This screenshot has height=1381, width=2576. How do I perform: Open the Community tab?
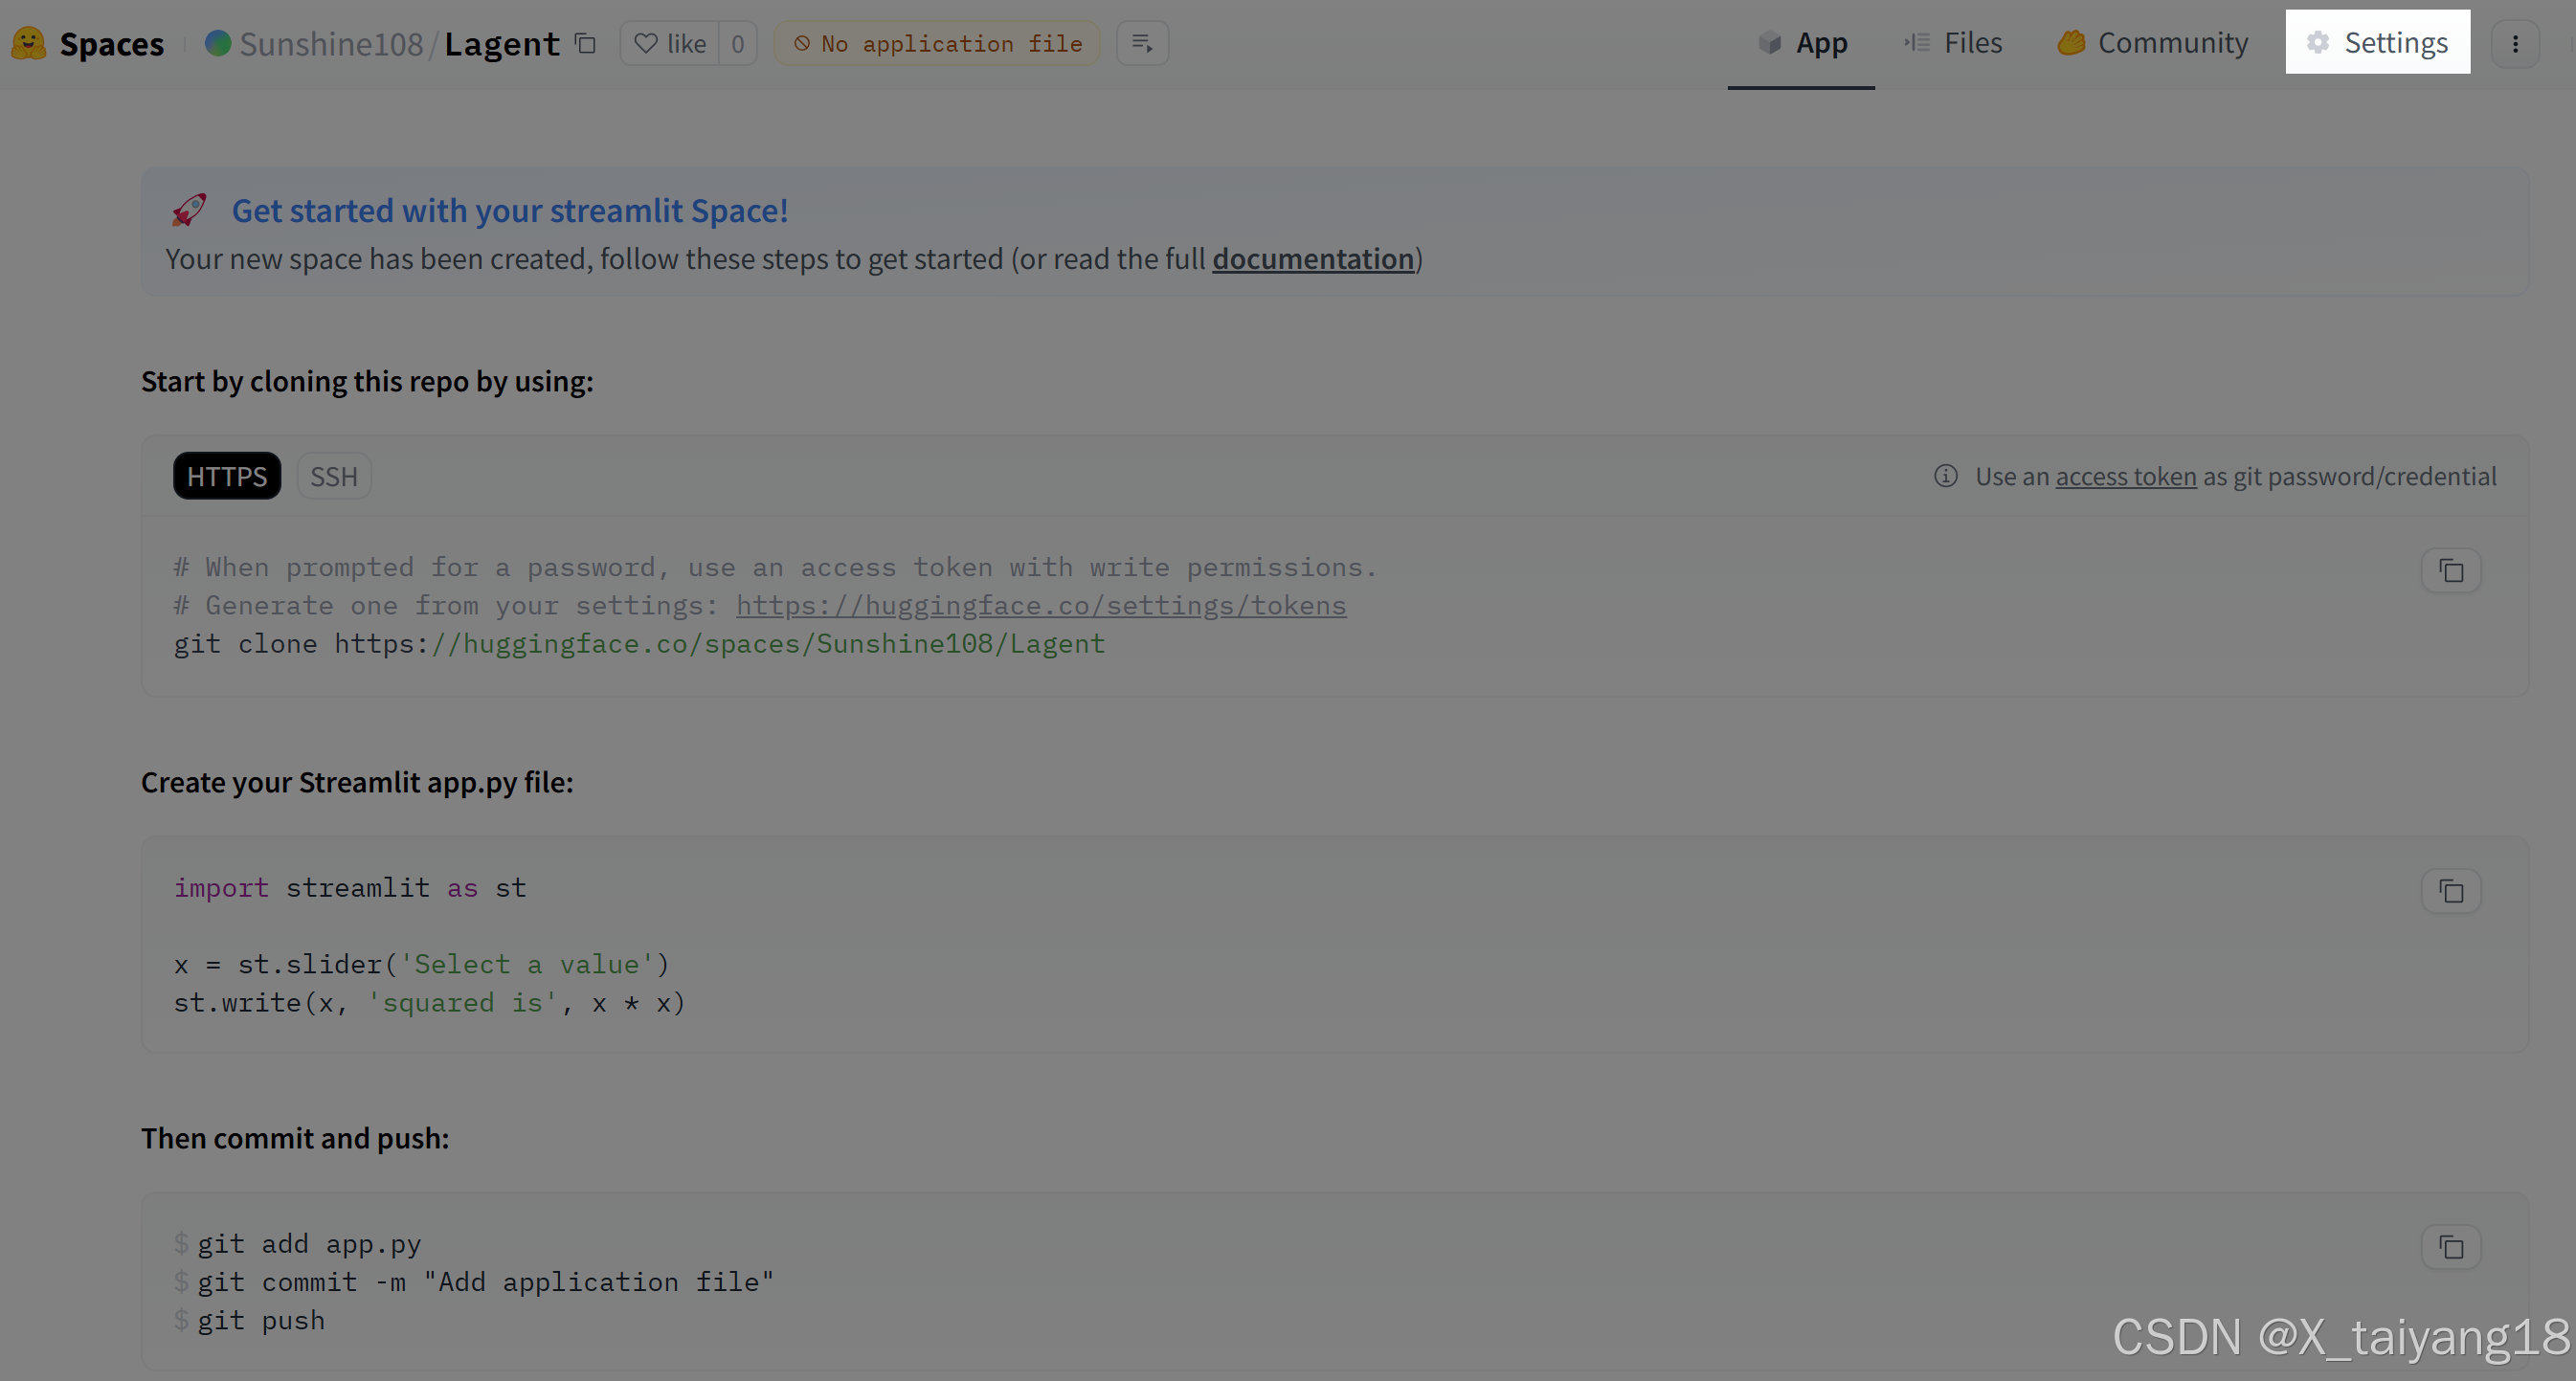coord(2152,43)
